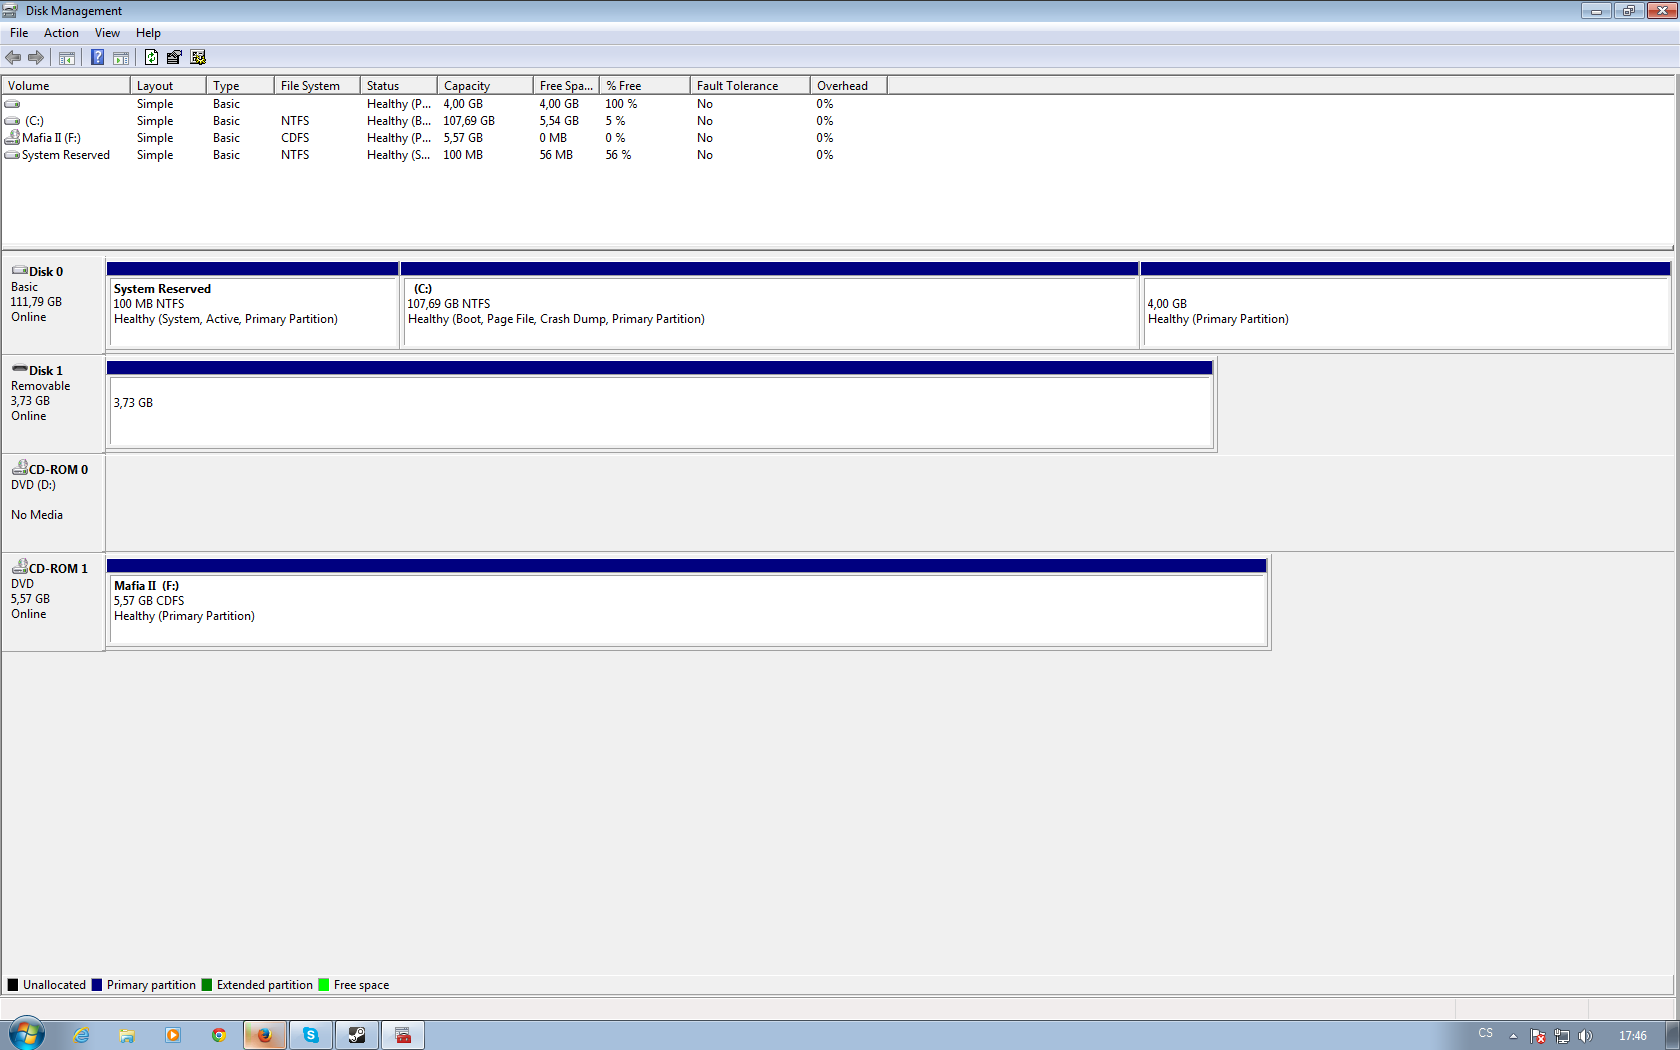
Task: Open Steam from the taskbar
Action: (x=357, y=1035)
